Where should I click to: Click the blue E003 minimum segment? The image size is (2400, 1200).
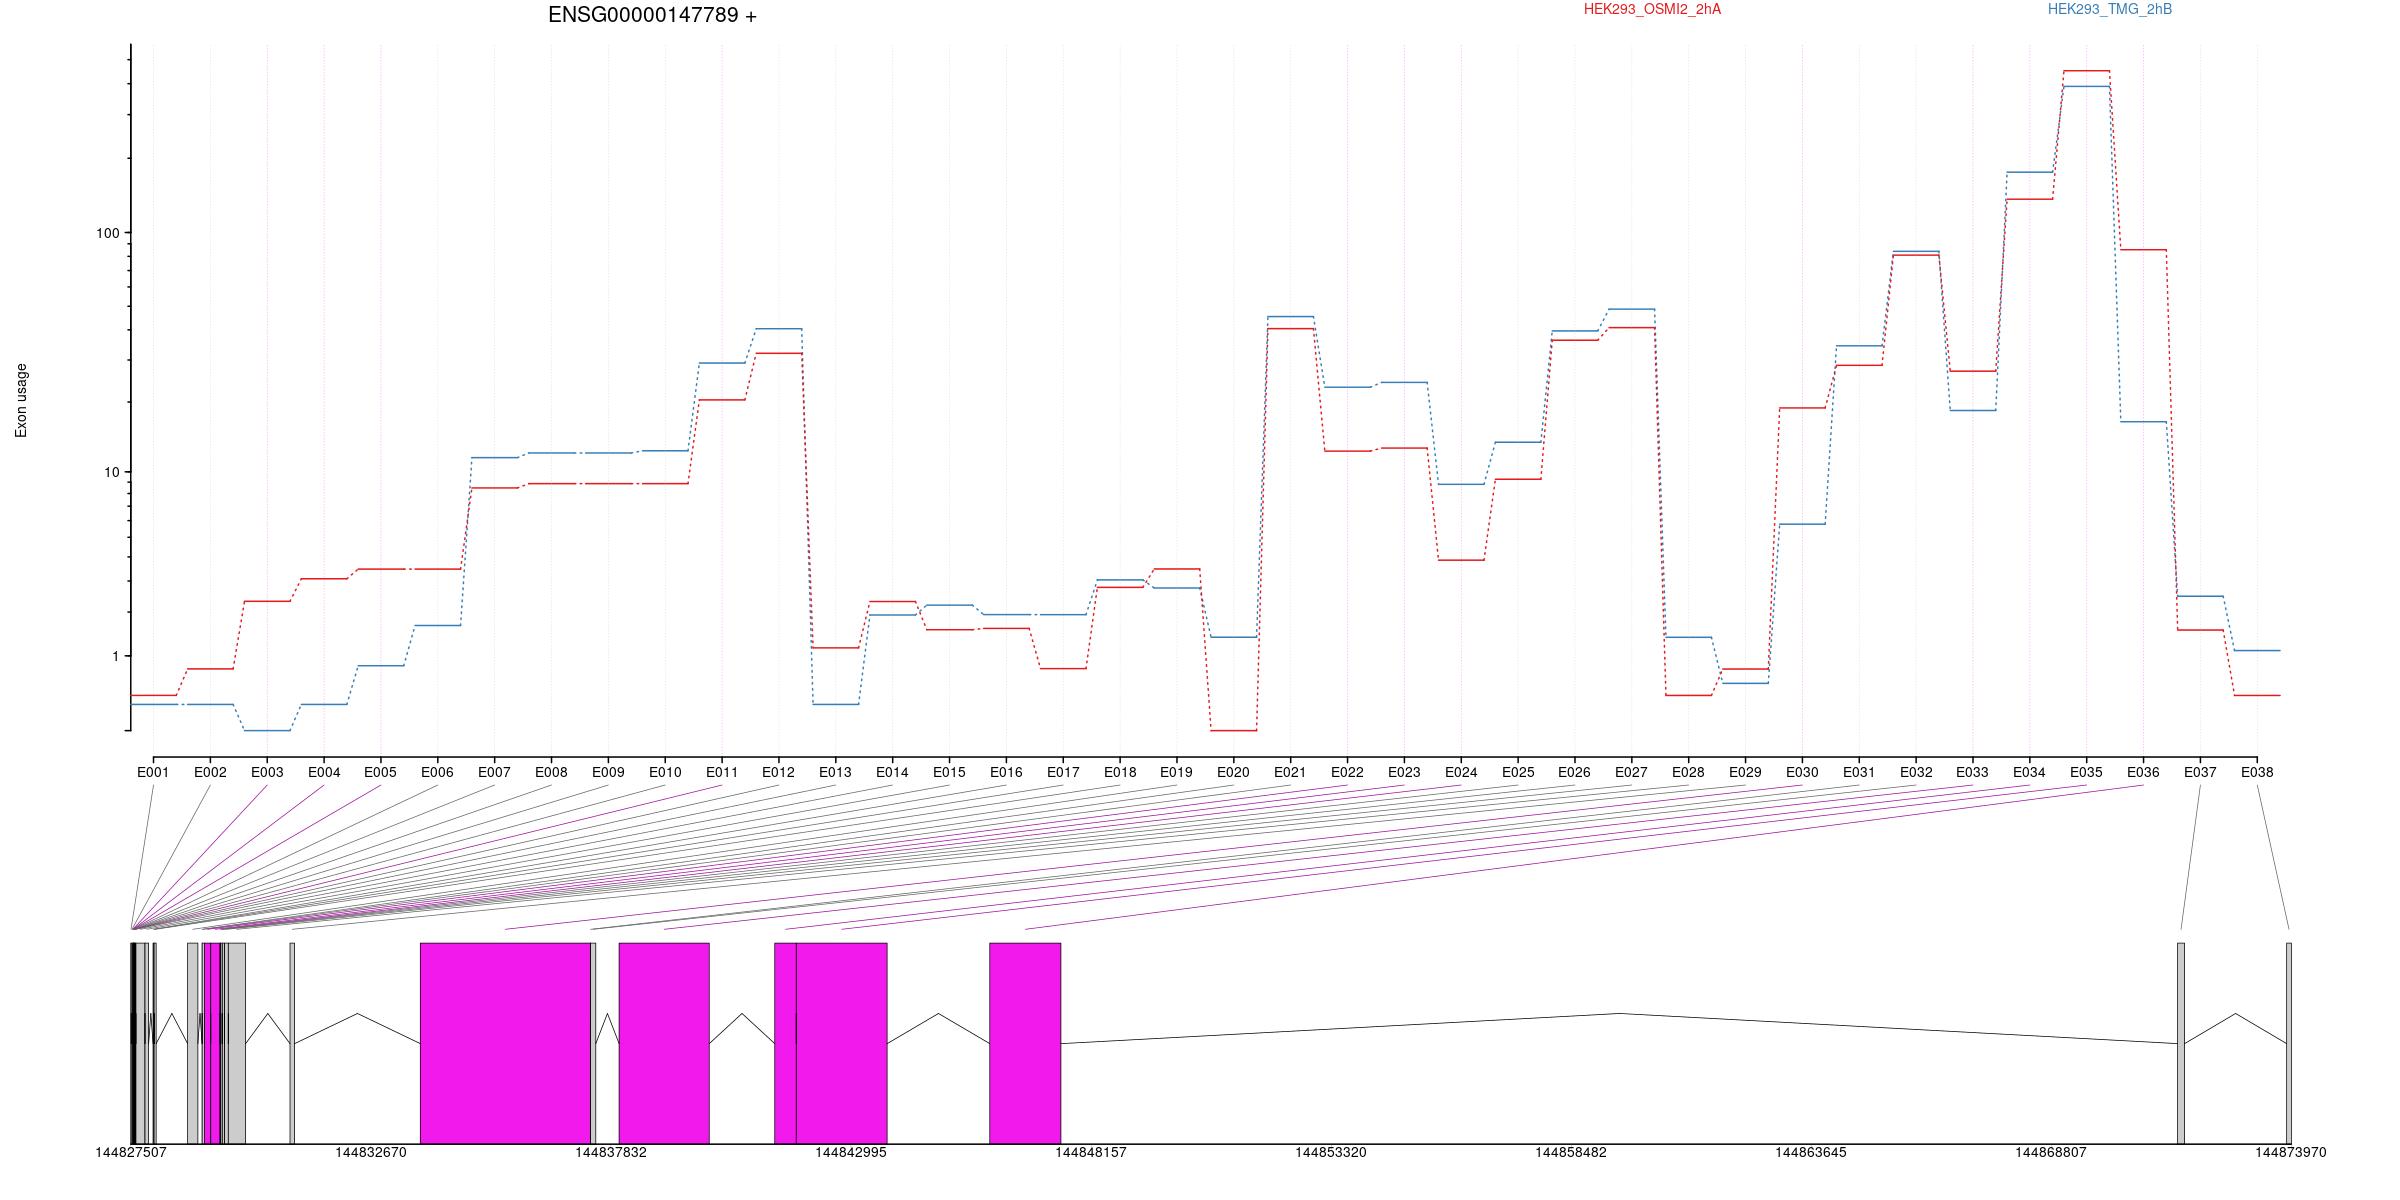267,731
